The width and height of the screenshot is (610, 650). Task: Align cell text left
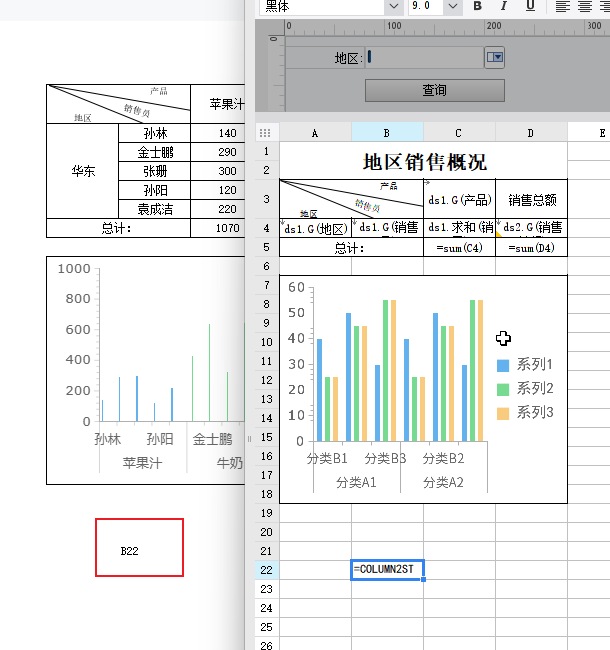(562, 6)
